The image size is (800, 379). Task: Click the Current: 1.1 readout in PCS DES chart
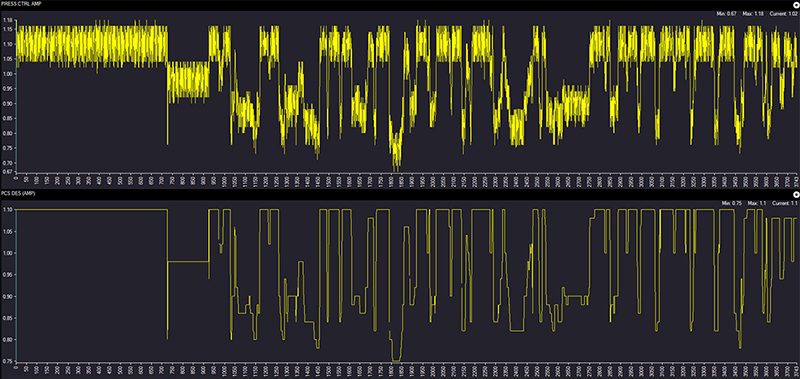click(x=785, y=203)
